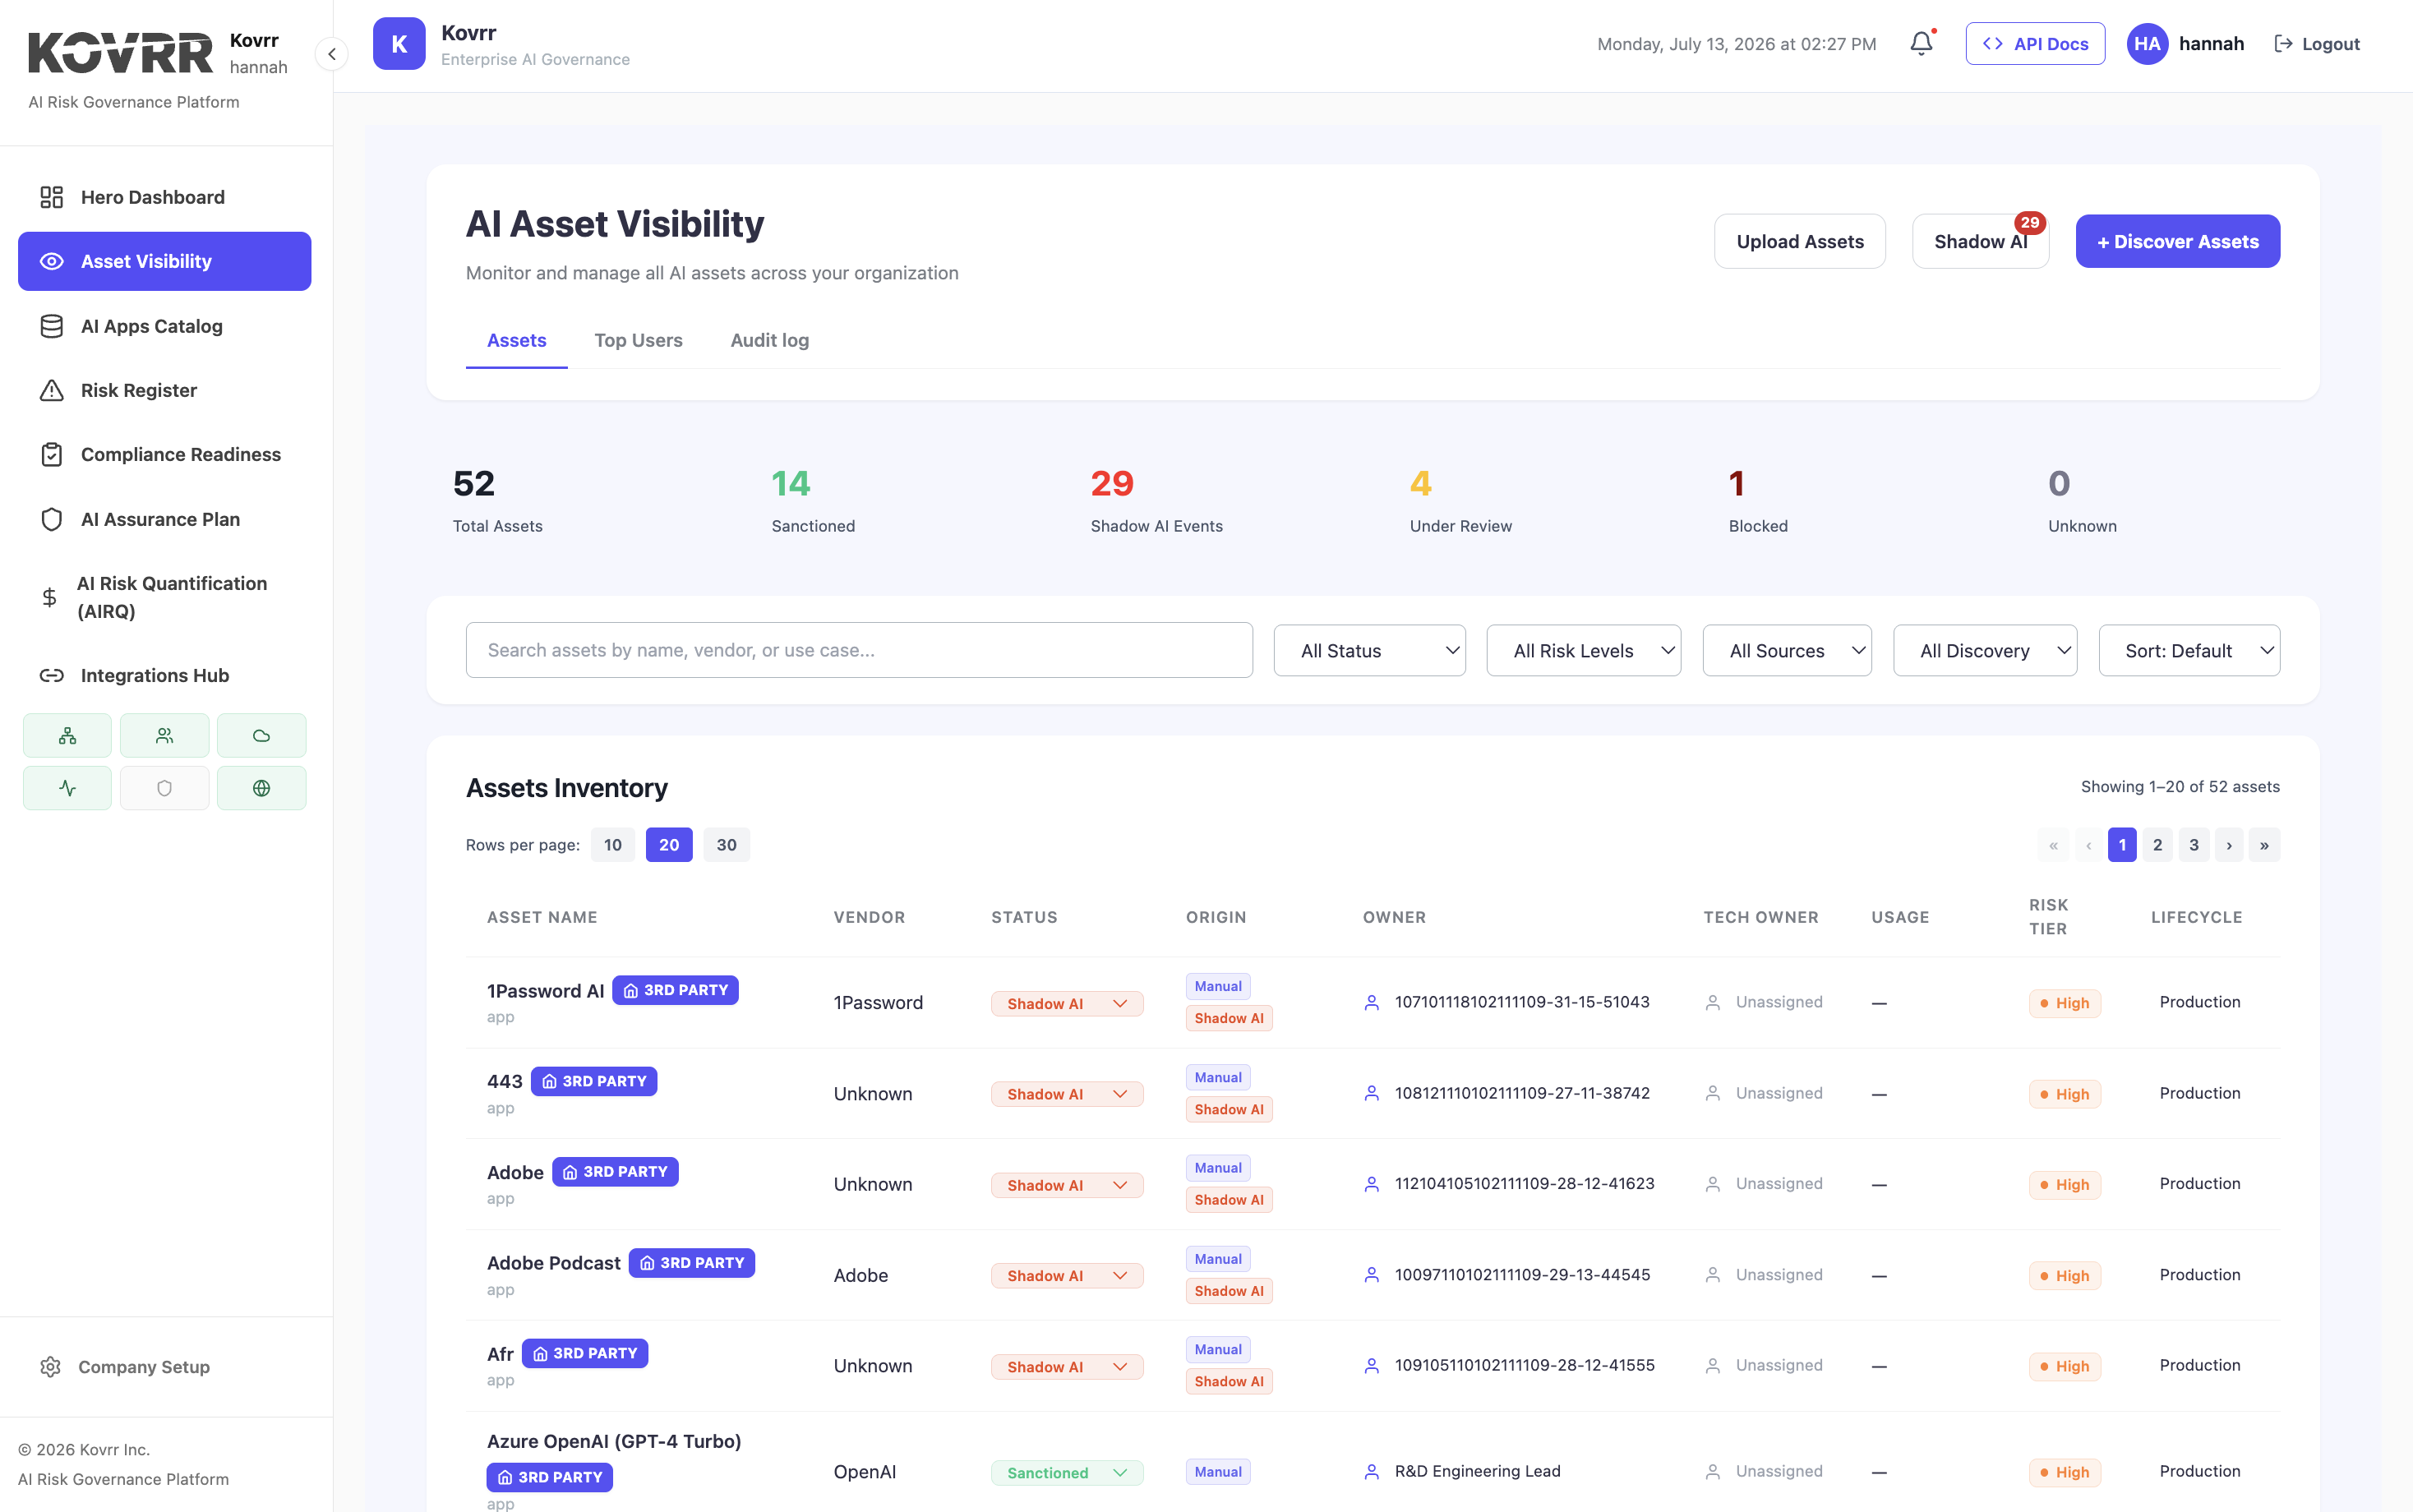The height and width of the screenshot is (1512, 2413).
Task: Go to page 2 of assets
Action: (2157, 845)
